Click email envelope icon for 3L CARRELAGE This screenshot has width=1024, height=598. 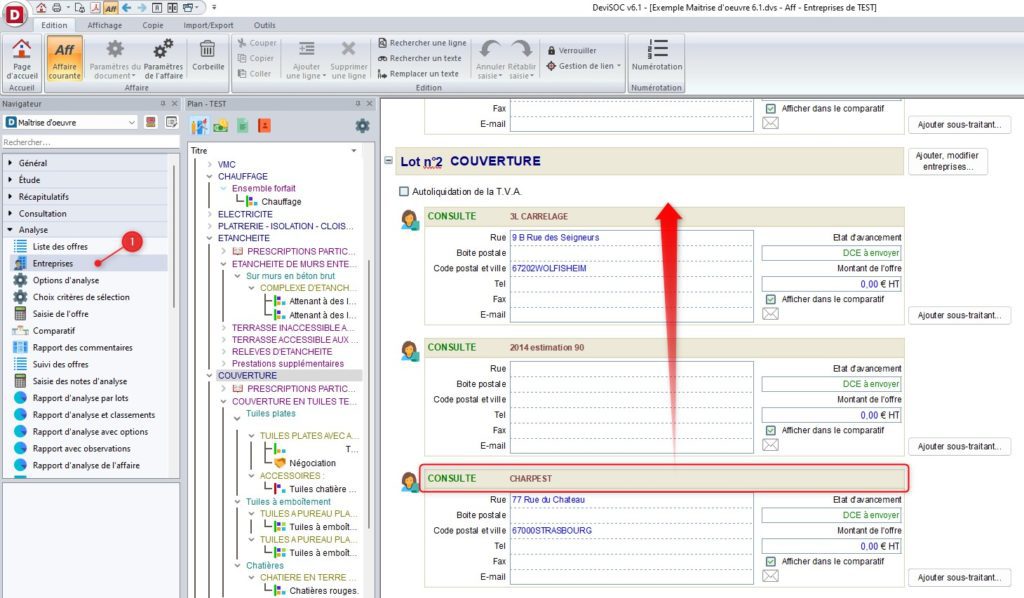[771, 314]
